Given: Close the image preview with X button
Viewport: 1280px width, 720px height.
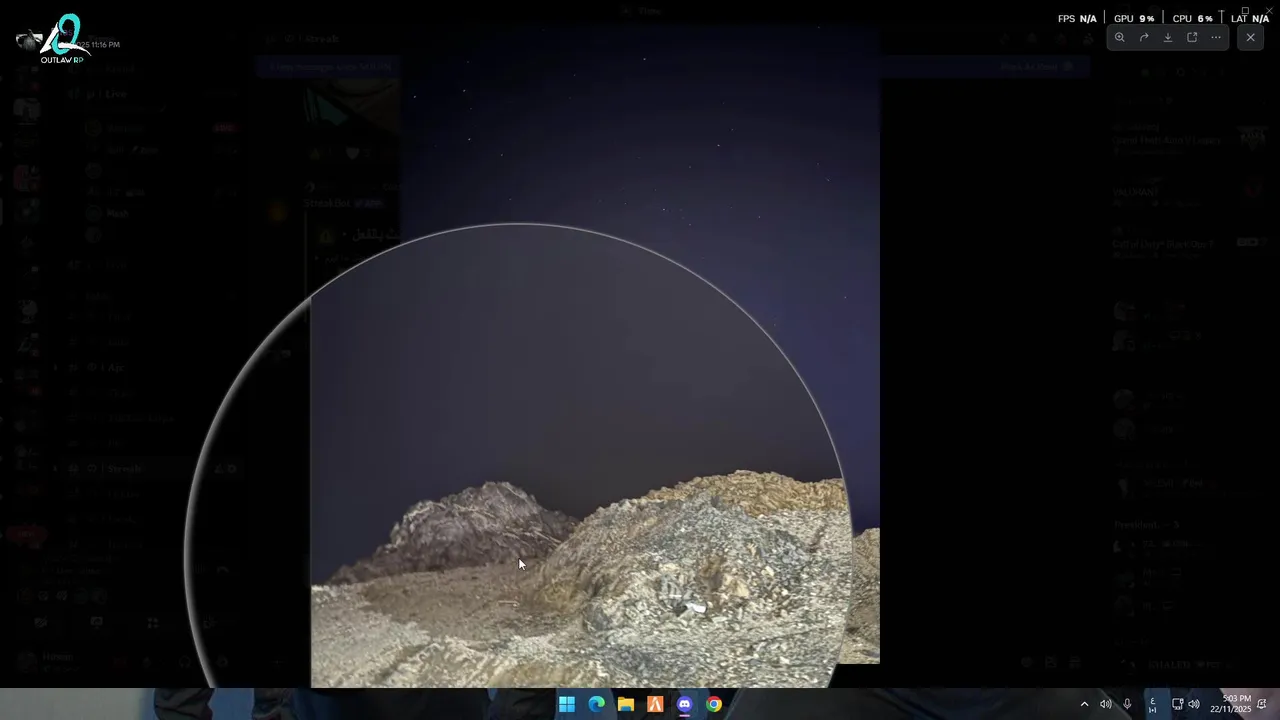Looking at the screenshot, I should coord(1250,38).
